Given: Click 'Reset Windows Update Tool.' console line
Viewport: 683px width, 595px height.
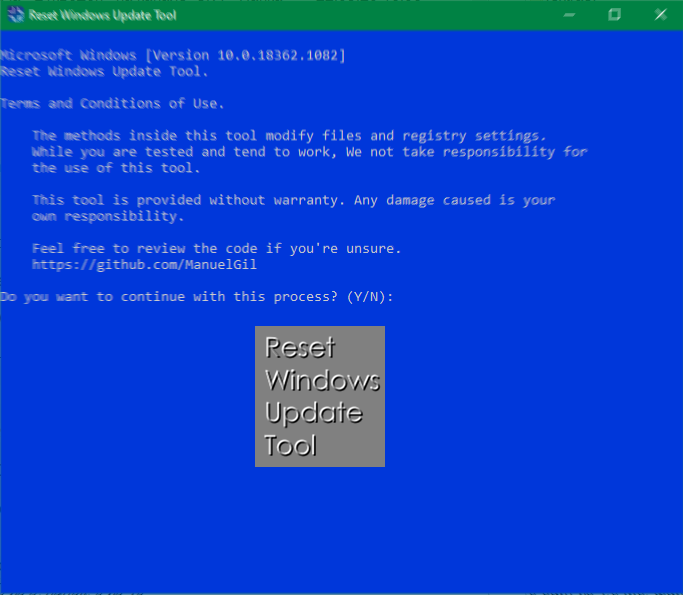Looking at the screenshot, I should coord(104,71).
